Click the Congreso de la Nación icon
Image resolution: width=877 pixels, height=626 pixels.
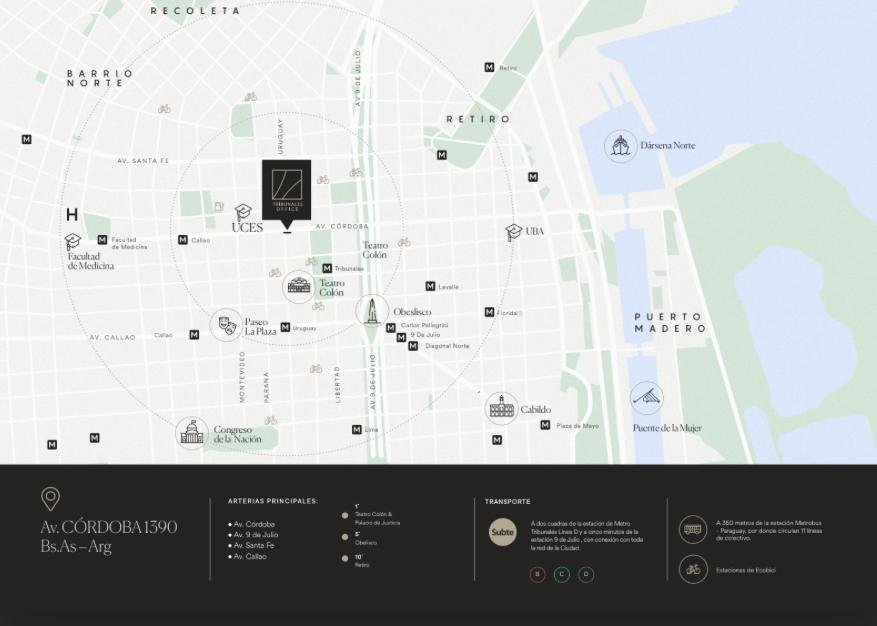pyautogui.click(x=193, y=433)
